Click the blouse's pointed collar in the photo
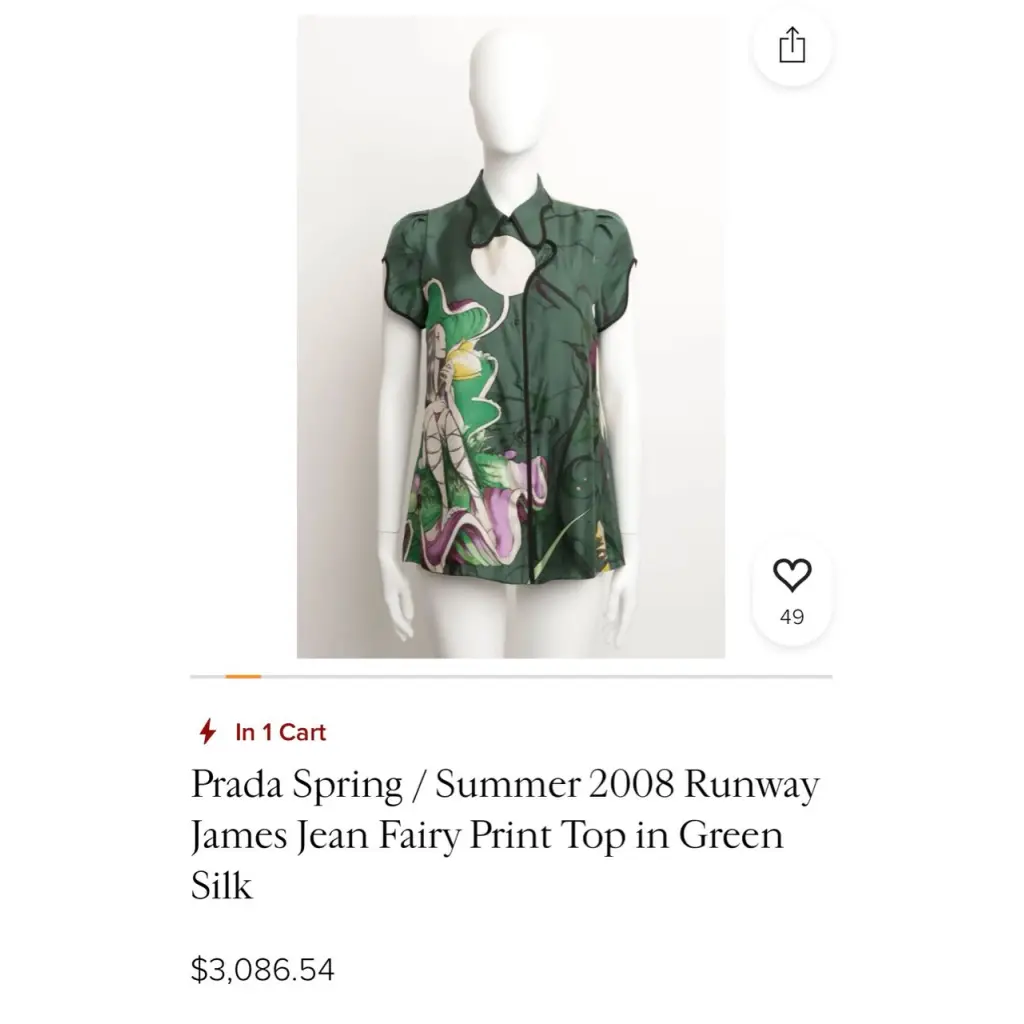Image resolution: width=1024 pixels, height=1024 pixels. click(508, 209)
